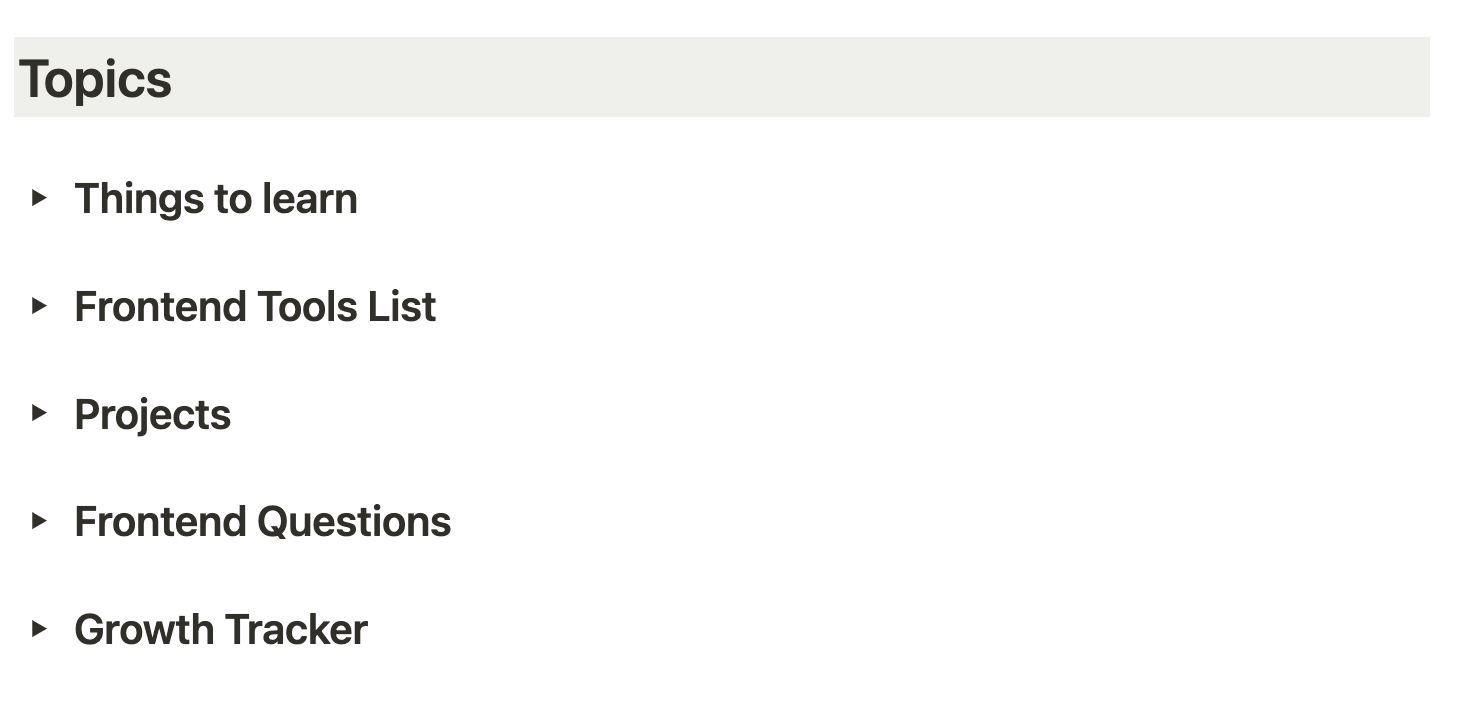
Task: Click the Things to learn heading text
Action: tap(216, 198)
